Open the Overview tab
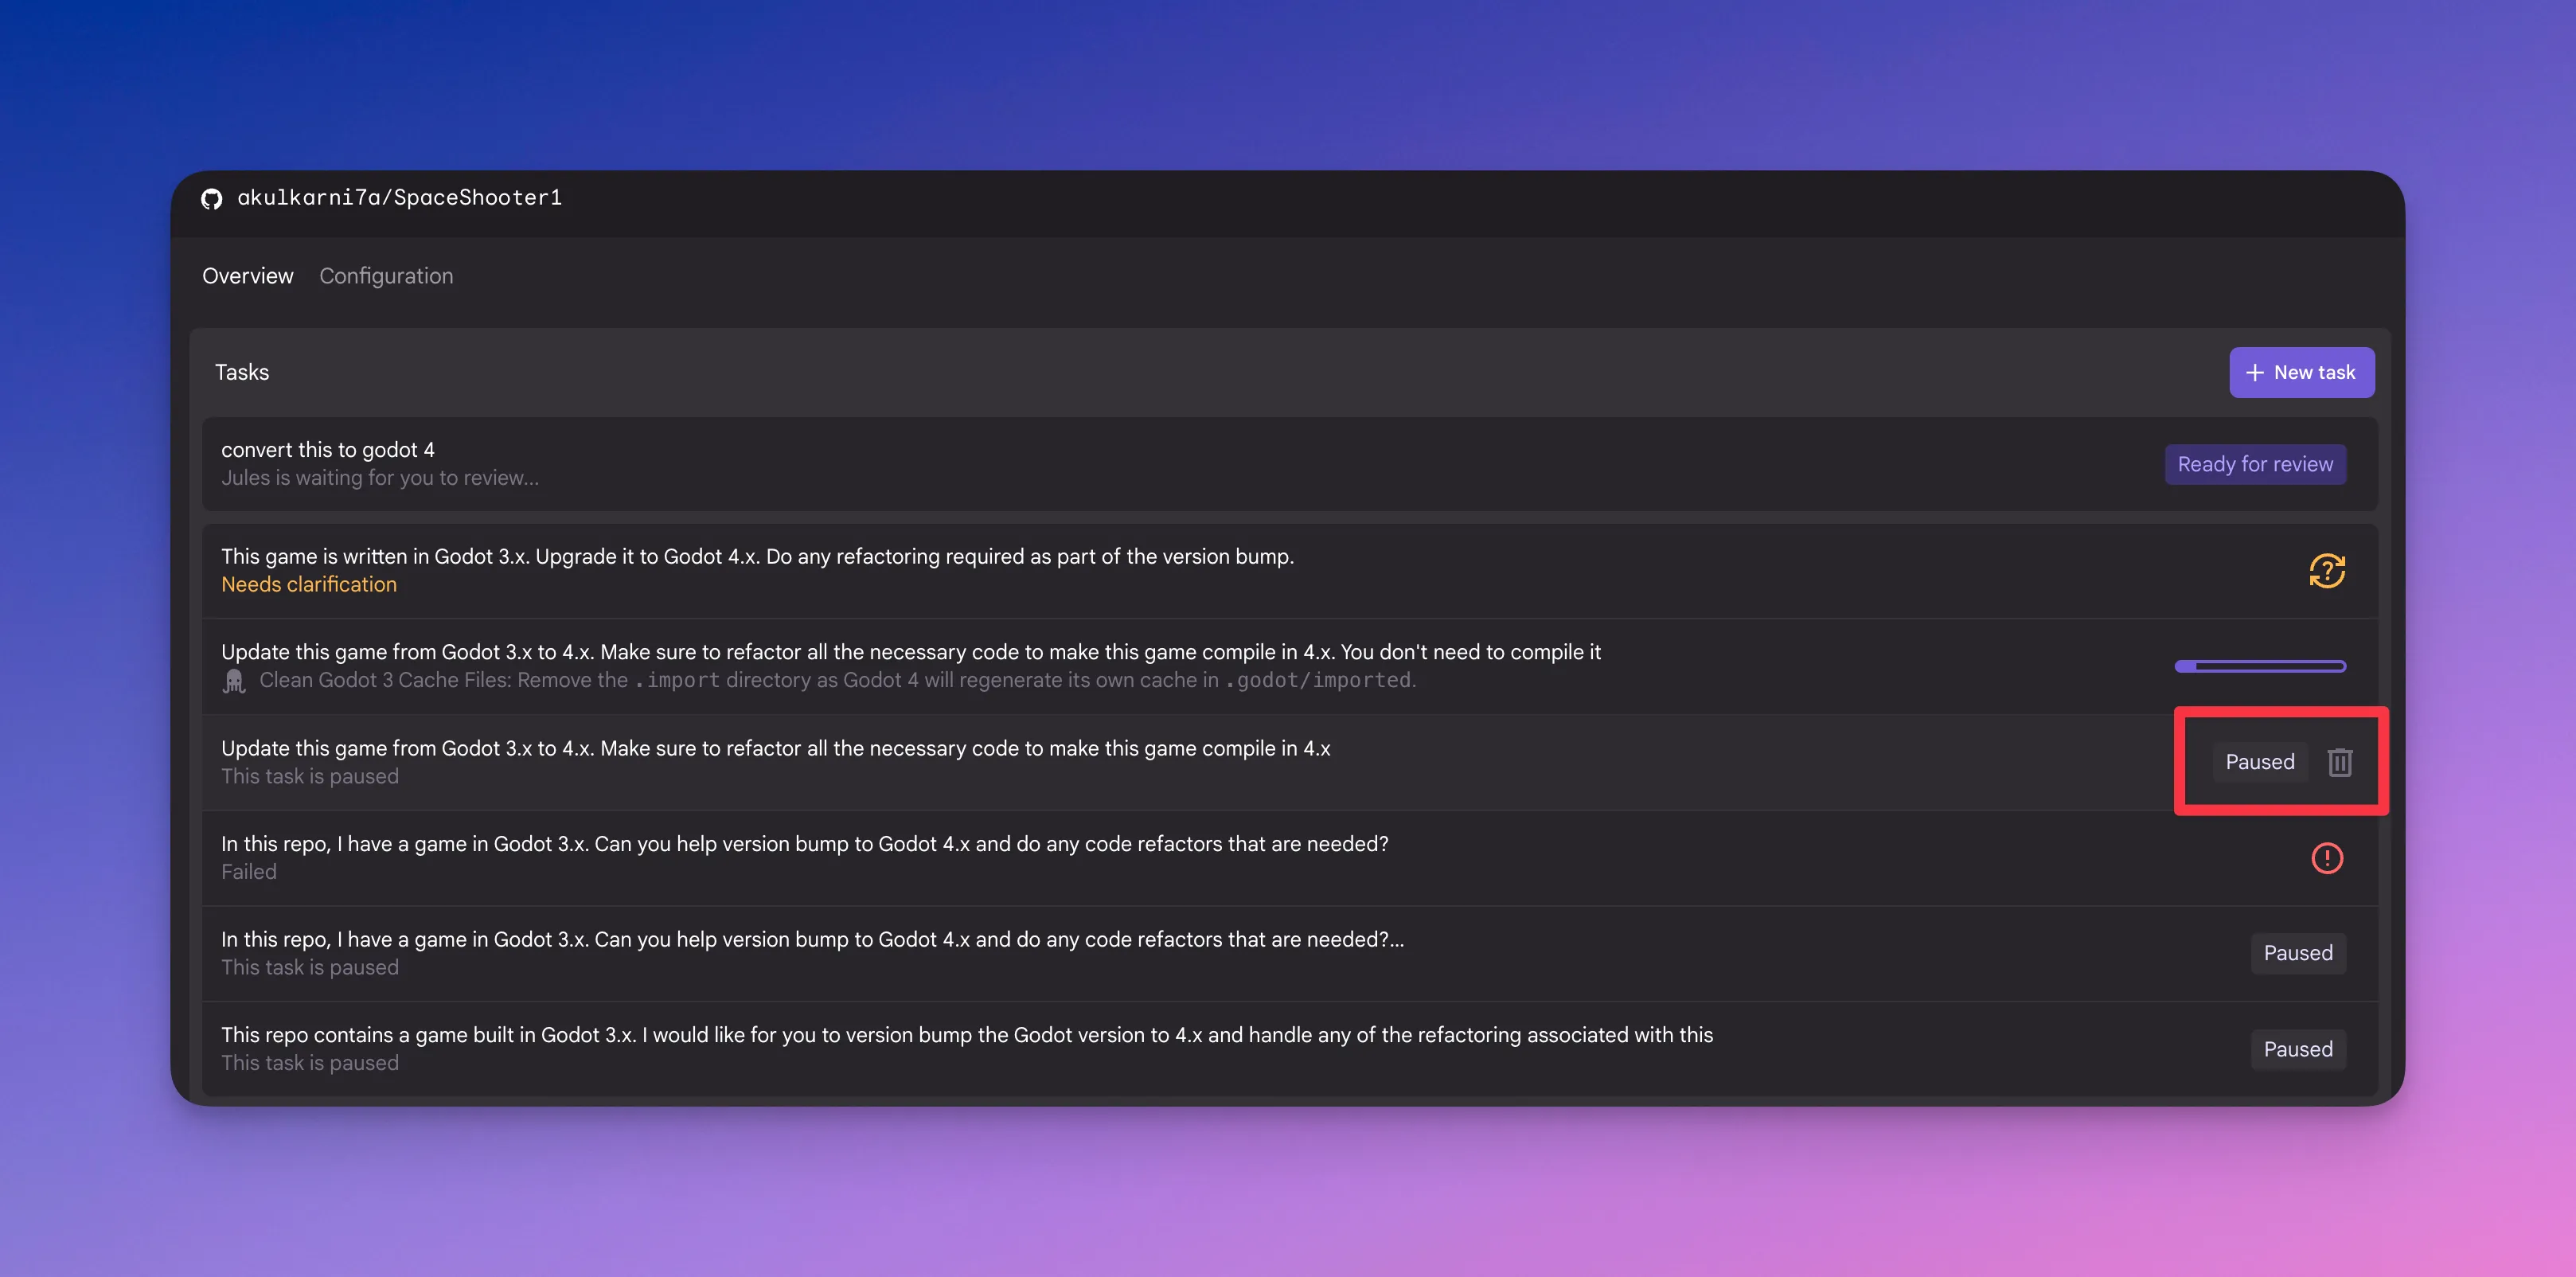 [247, 276]
